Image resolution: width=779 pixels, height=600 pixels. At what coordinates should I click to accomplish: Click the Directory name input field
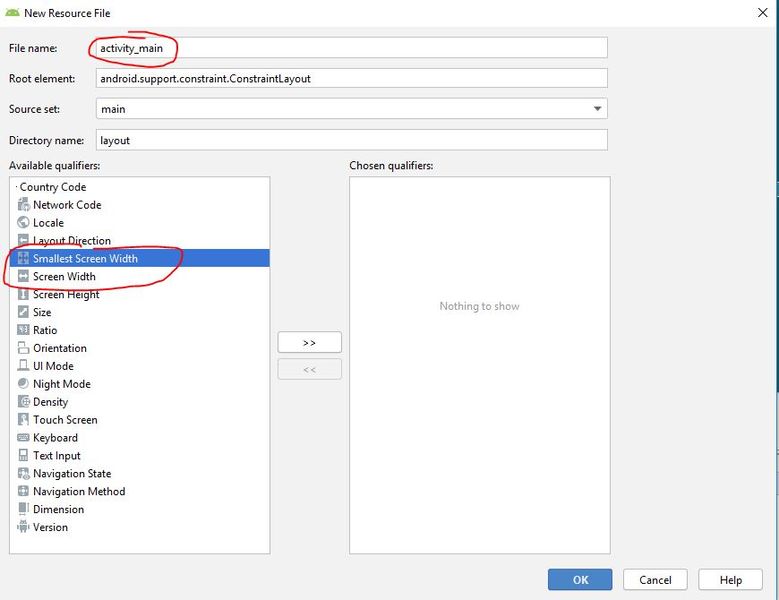click(351, 140)
